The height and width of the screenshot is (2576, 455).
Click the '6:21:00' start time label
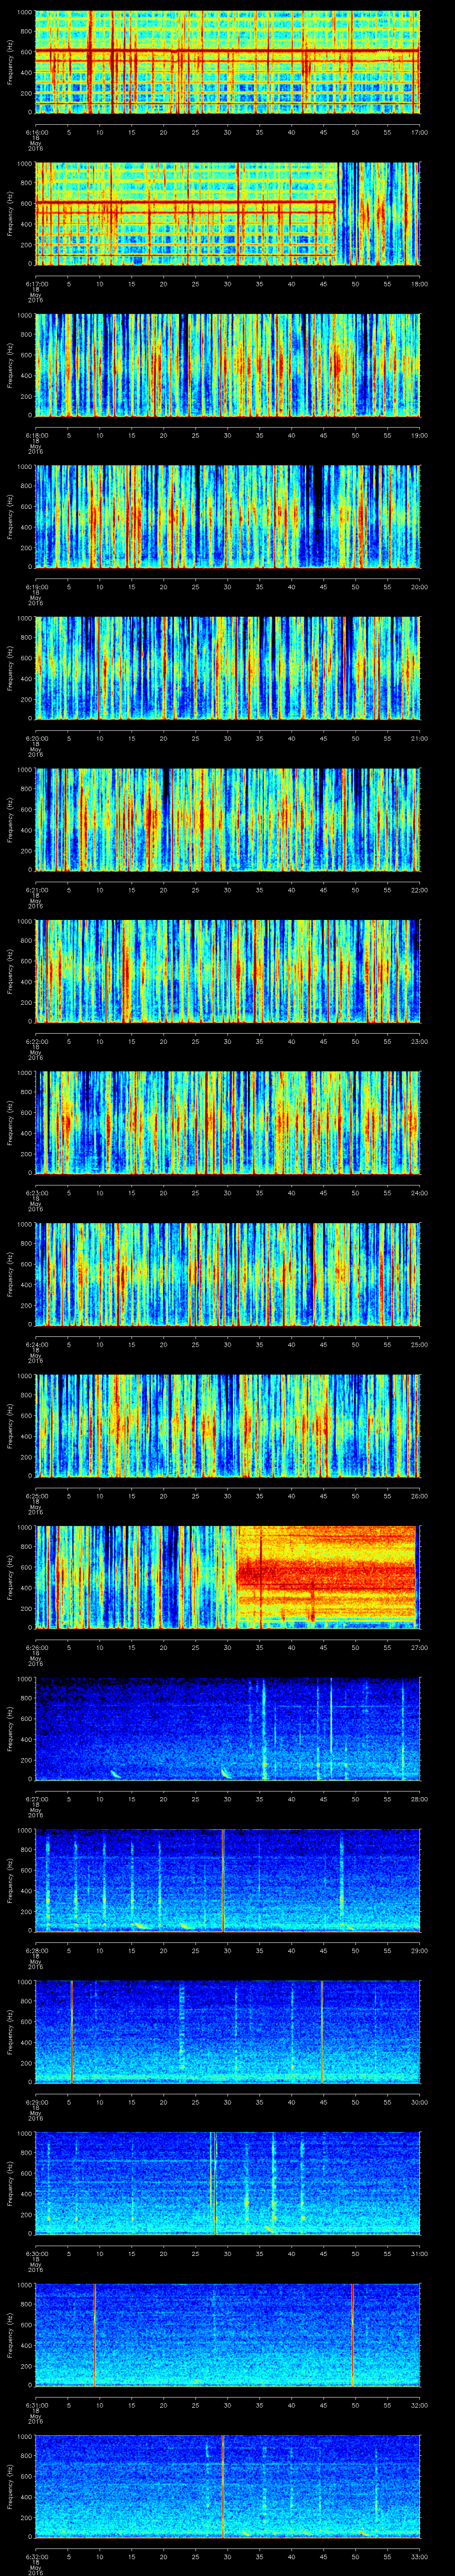pyautogui.click(x=36, y=890)
